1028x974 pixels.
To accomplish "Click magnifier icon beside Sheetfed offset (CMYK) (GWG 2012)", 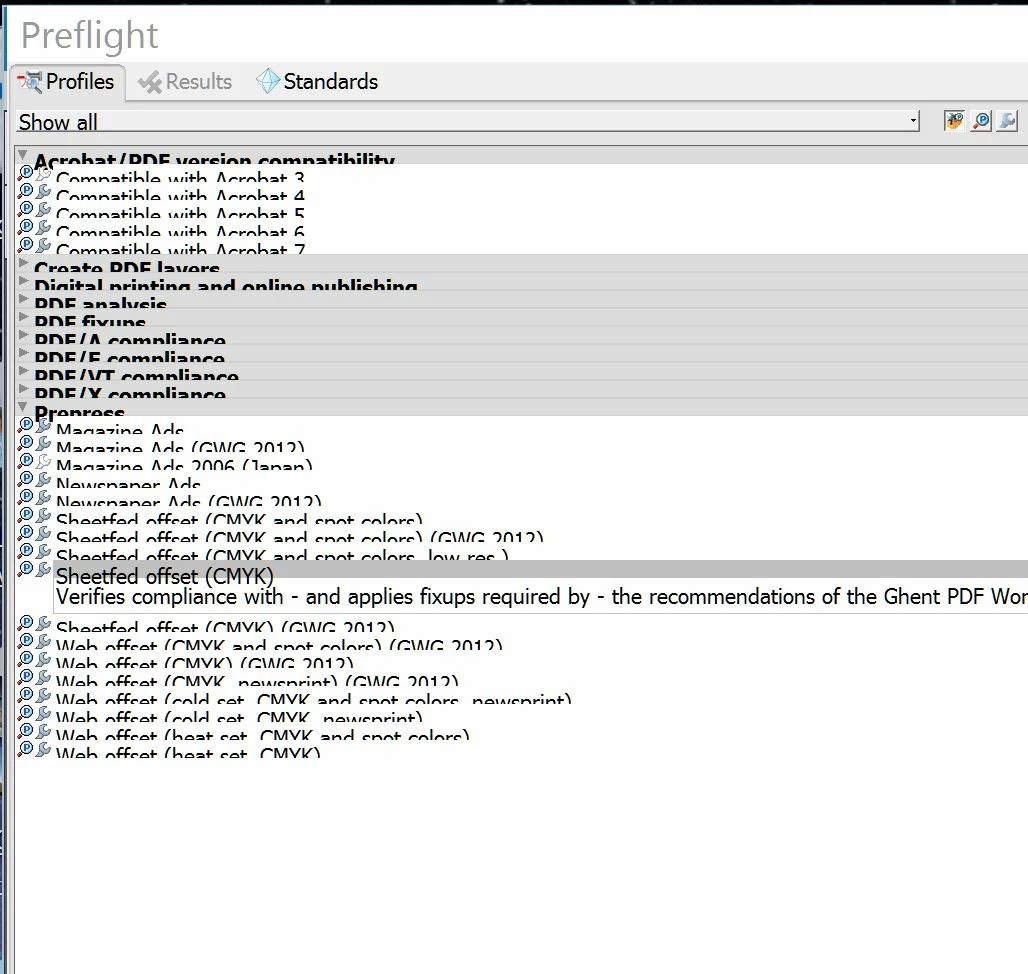I will [25, 623].
